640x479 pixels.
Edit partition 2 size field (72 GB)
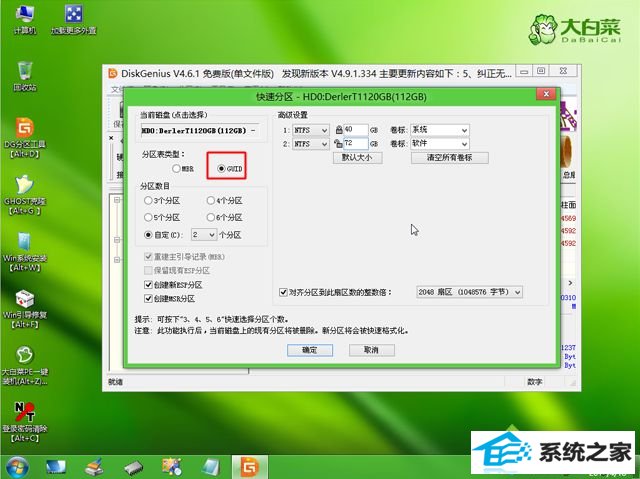pyautogui.click(x=356, y=144)
